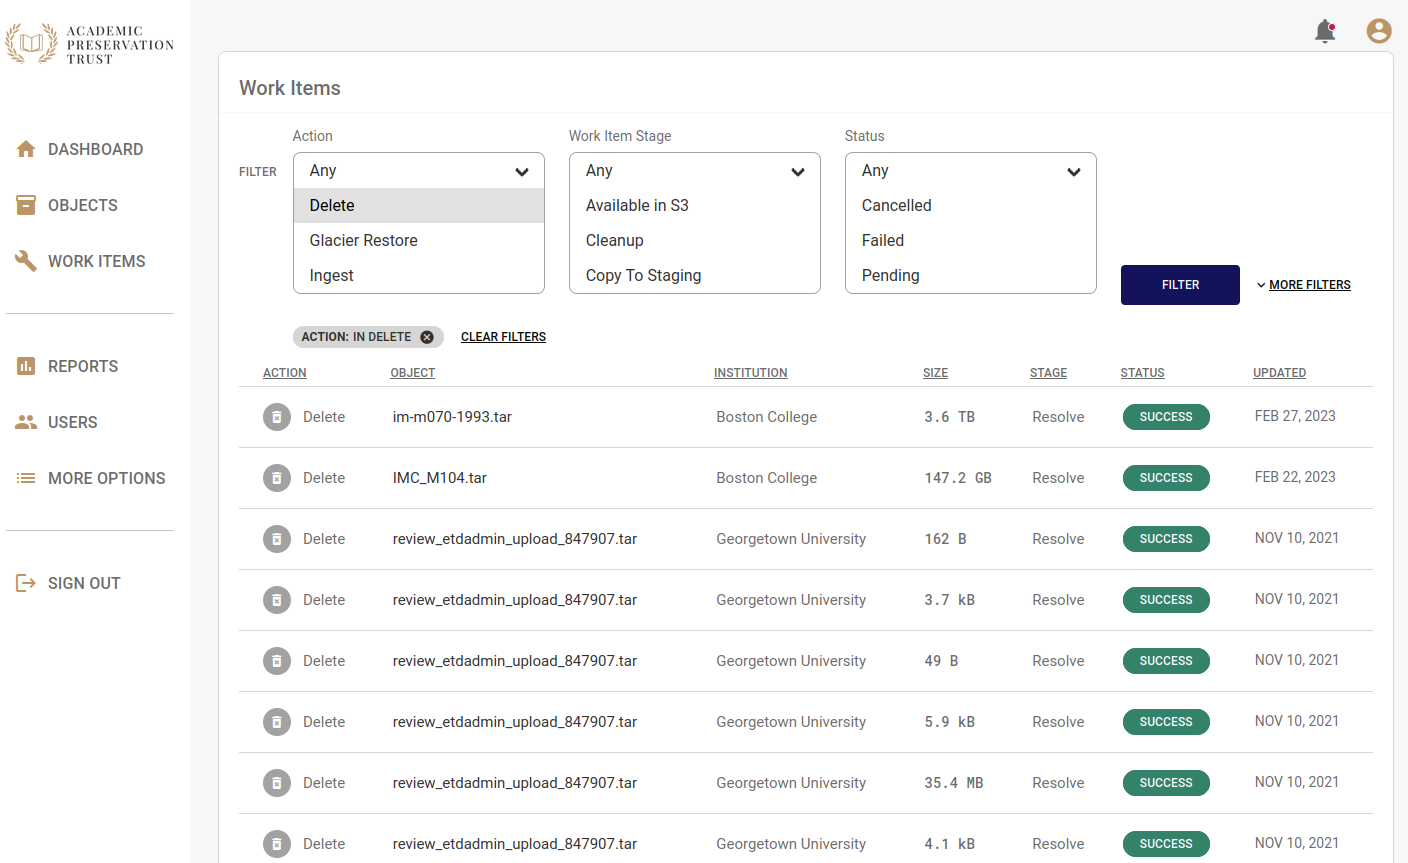Click the 147.2 GB size value
Screen dimensions: 1408x863
pyautogui.click(x=958, y=478)
